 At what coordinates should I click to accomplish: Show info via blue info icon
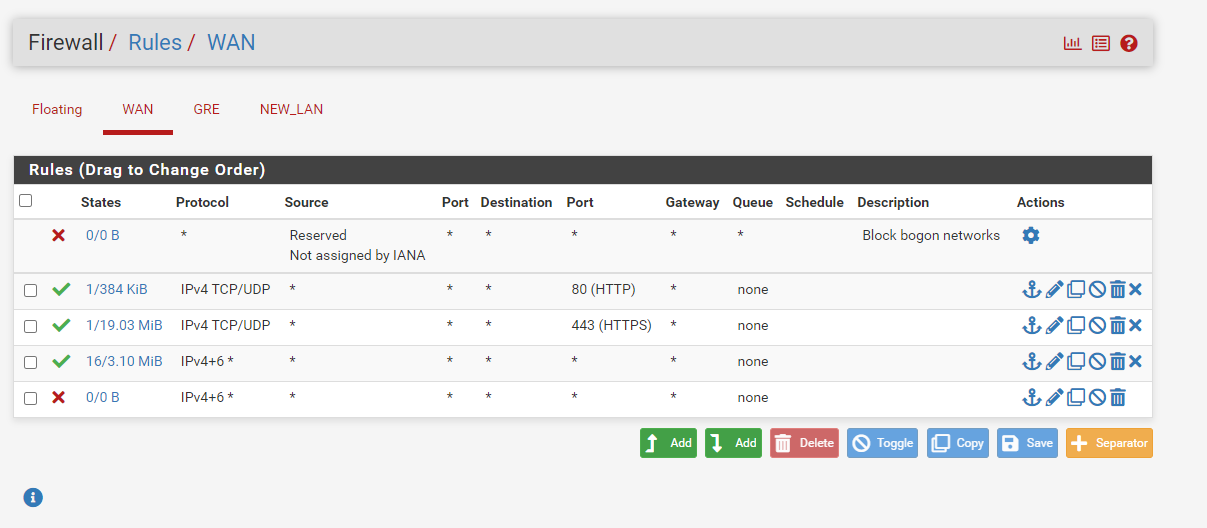click(x=33, y=497)
